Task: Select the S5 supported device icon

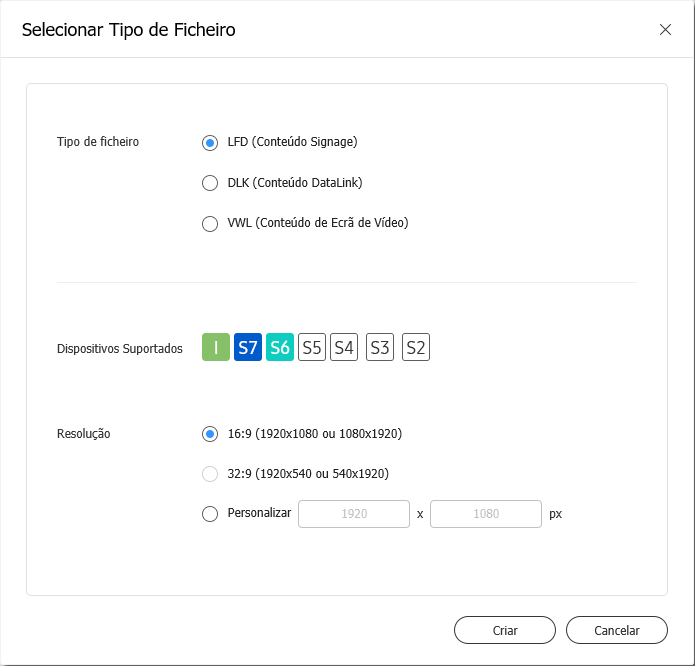Action: (312, 347)
